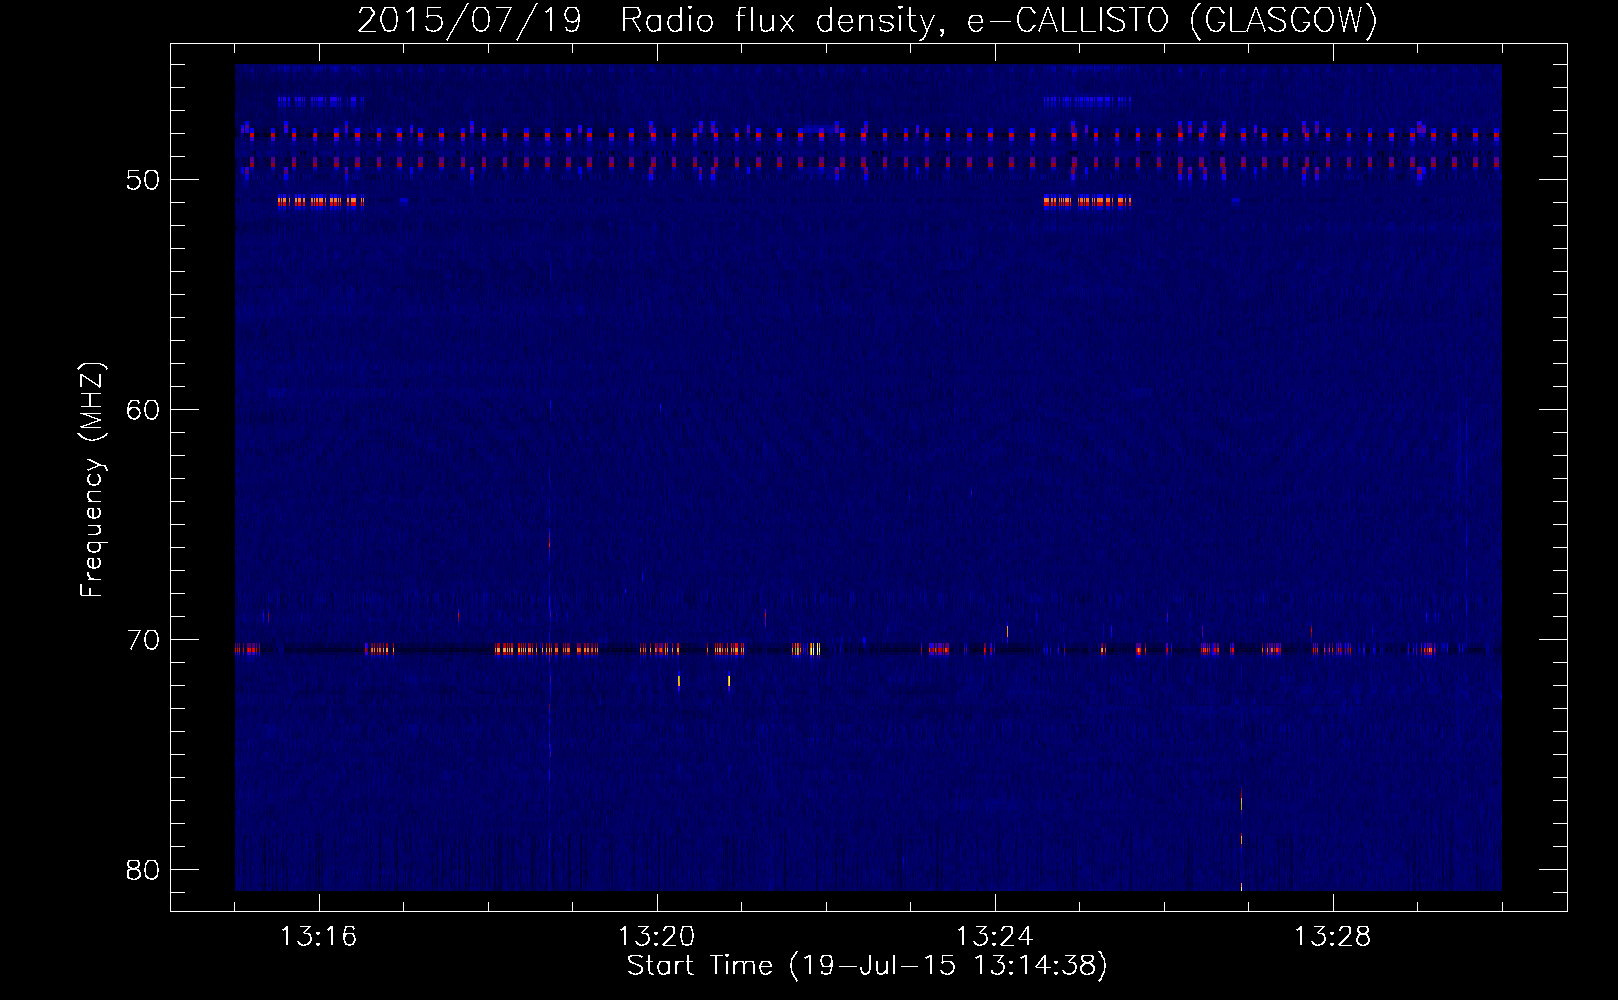Click the 13:20 time axis label
1618x1000 pixels.
[x=656, y=937]
